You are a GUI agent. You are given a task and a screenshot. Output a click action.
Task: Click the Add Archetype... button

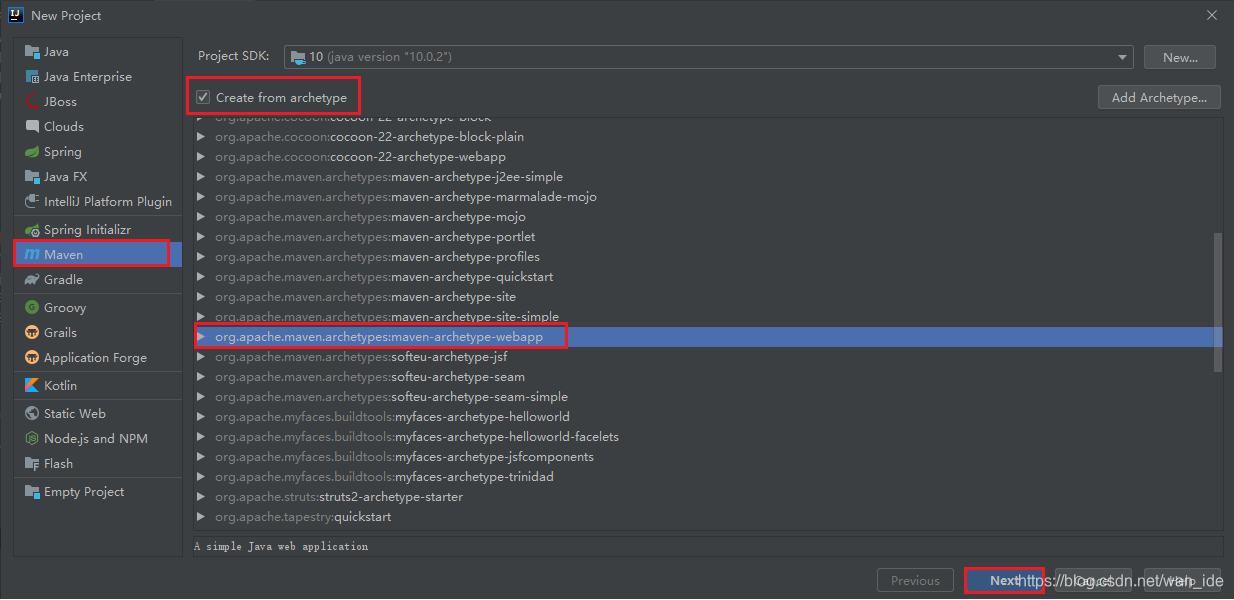[x=1159, y=97]
